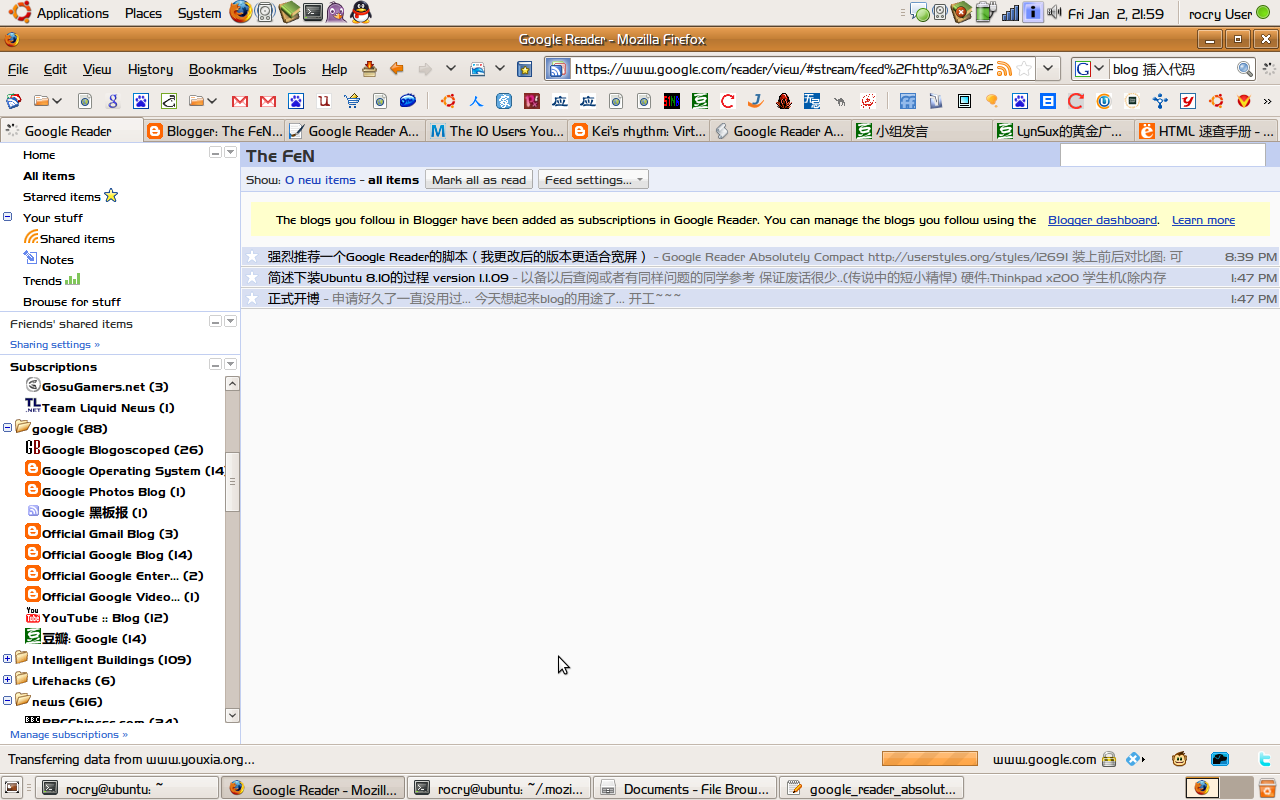Click the page load progress bar
Viewport: 1280px width, 800px height.
pyautogui.click(x=930, y=759)
